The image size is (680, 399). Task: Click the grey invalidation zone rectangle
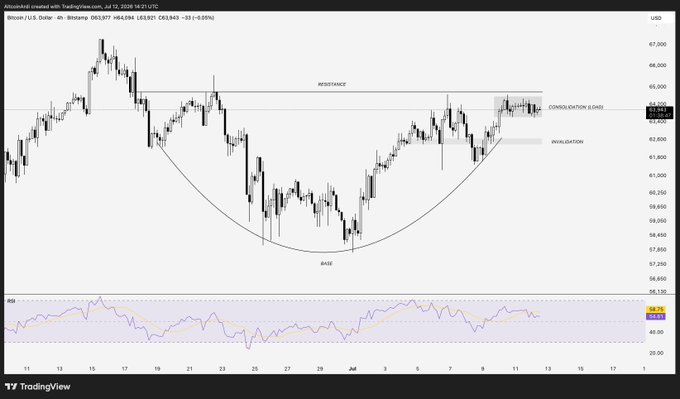(x=475, y=141)
